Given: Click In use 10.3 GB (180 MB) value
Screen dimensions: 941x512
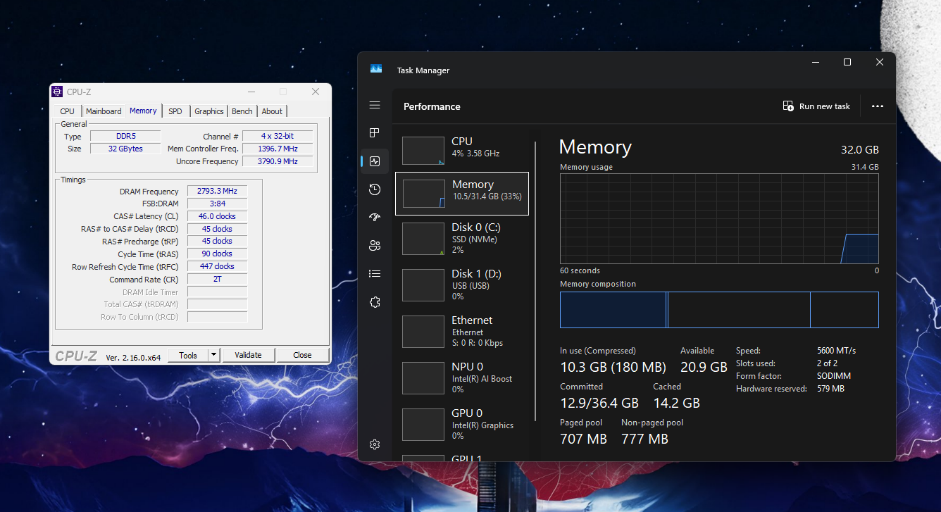Looking at the screenshot, I should tap(613, 367).
